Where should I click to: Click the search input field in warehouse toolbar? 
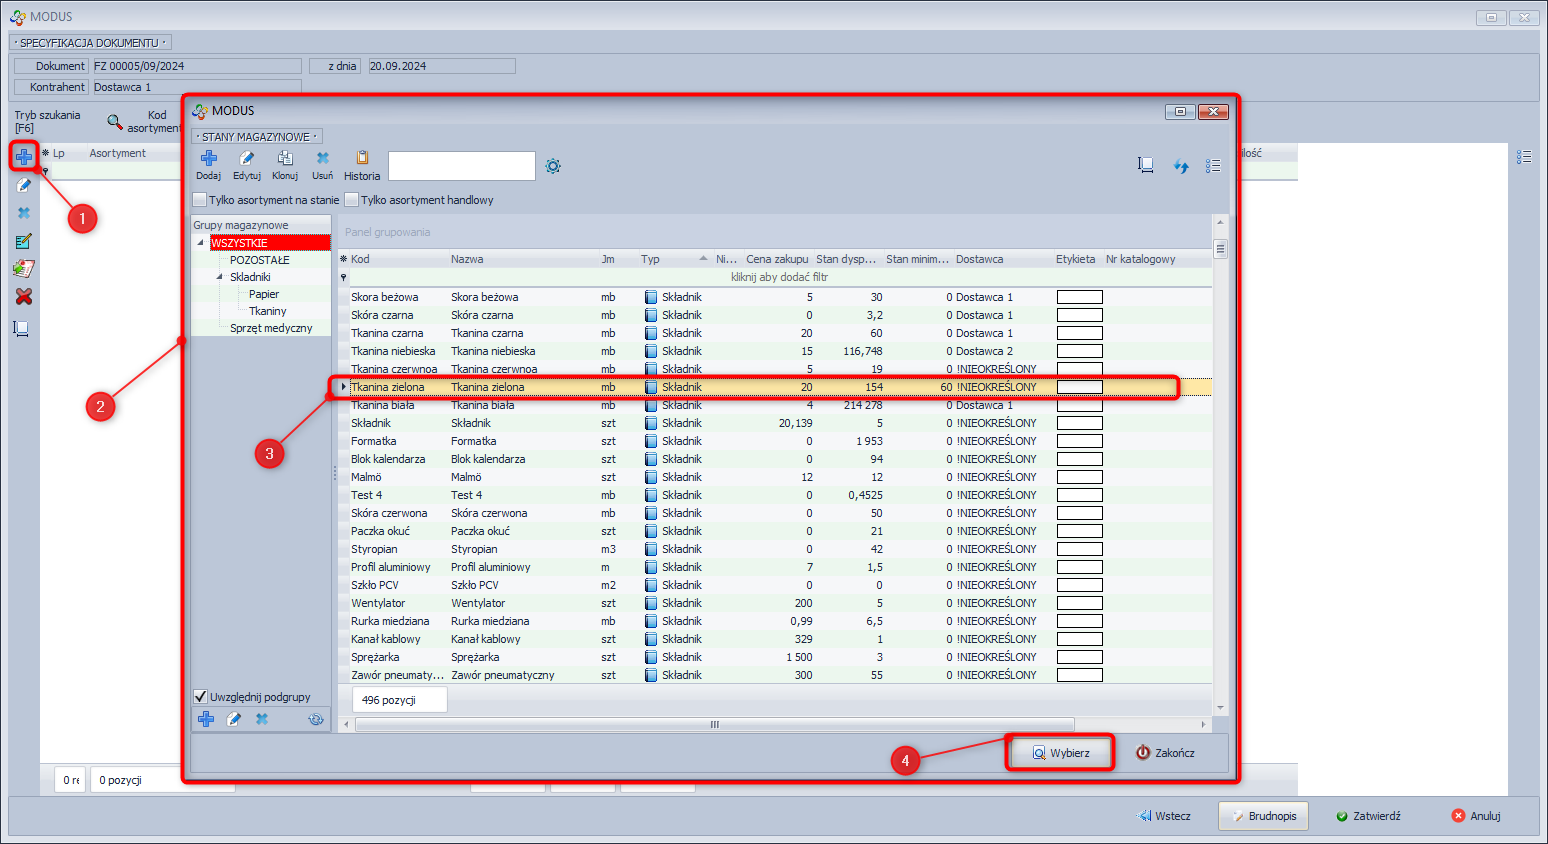tap(461, 166)
